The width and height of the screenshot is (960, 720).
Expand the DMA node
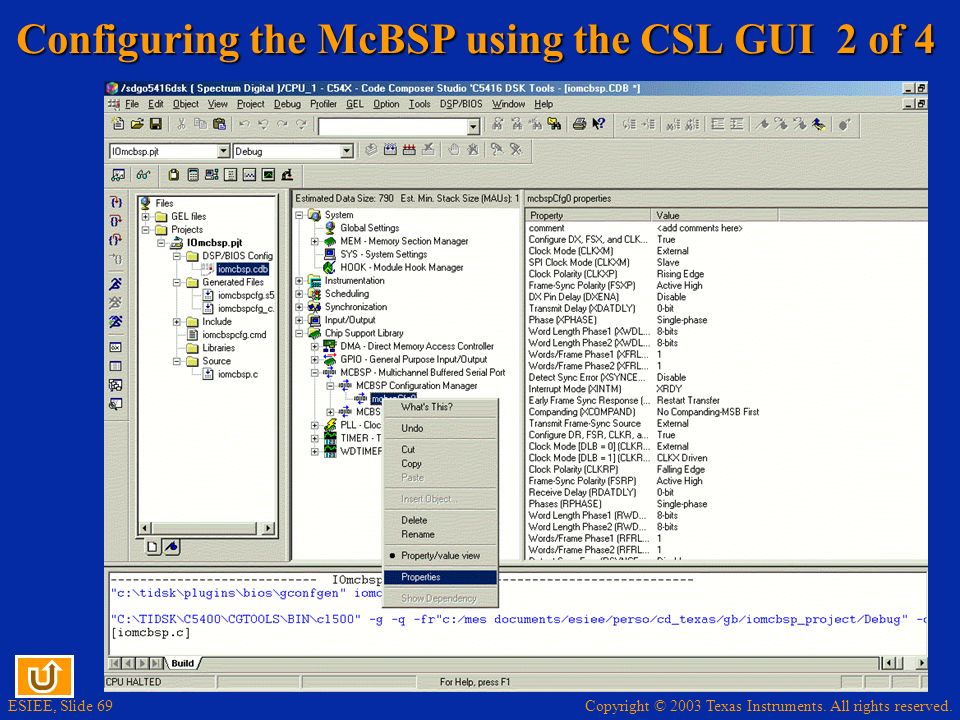(315, 346)
